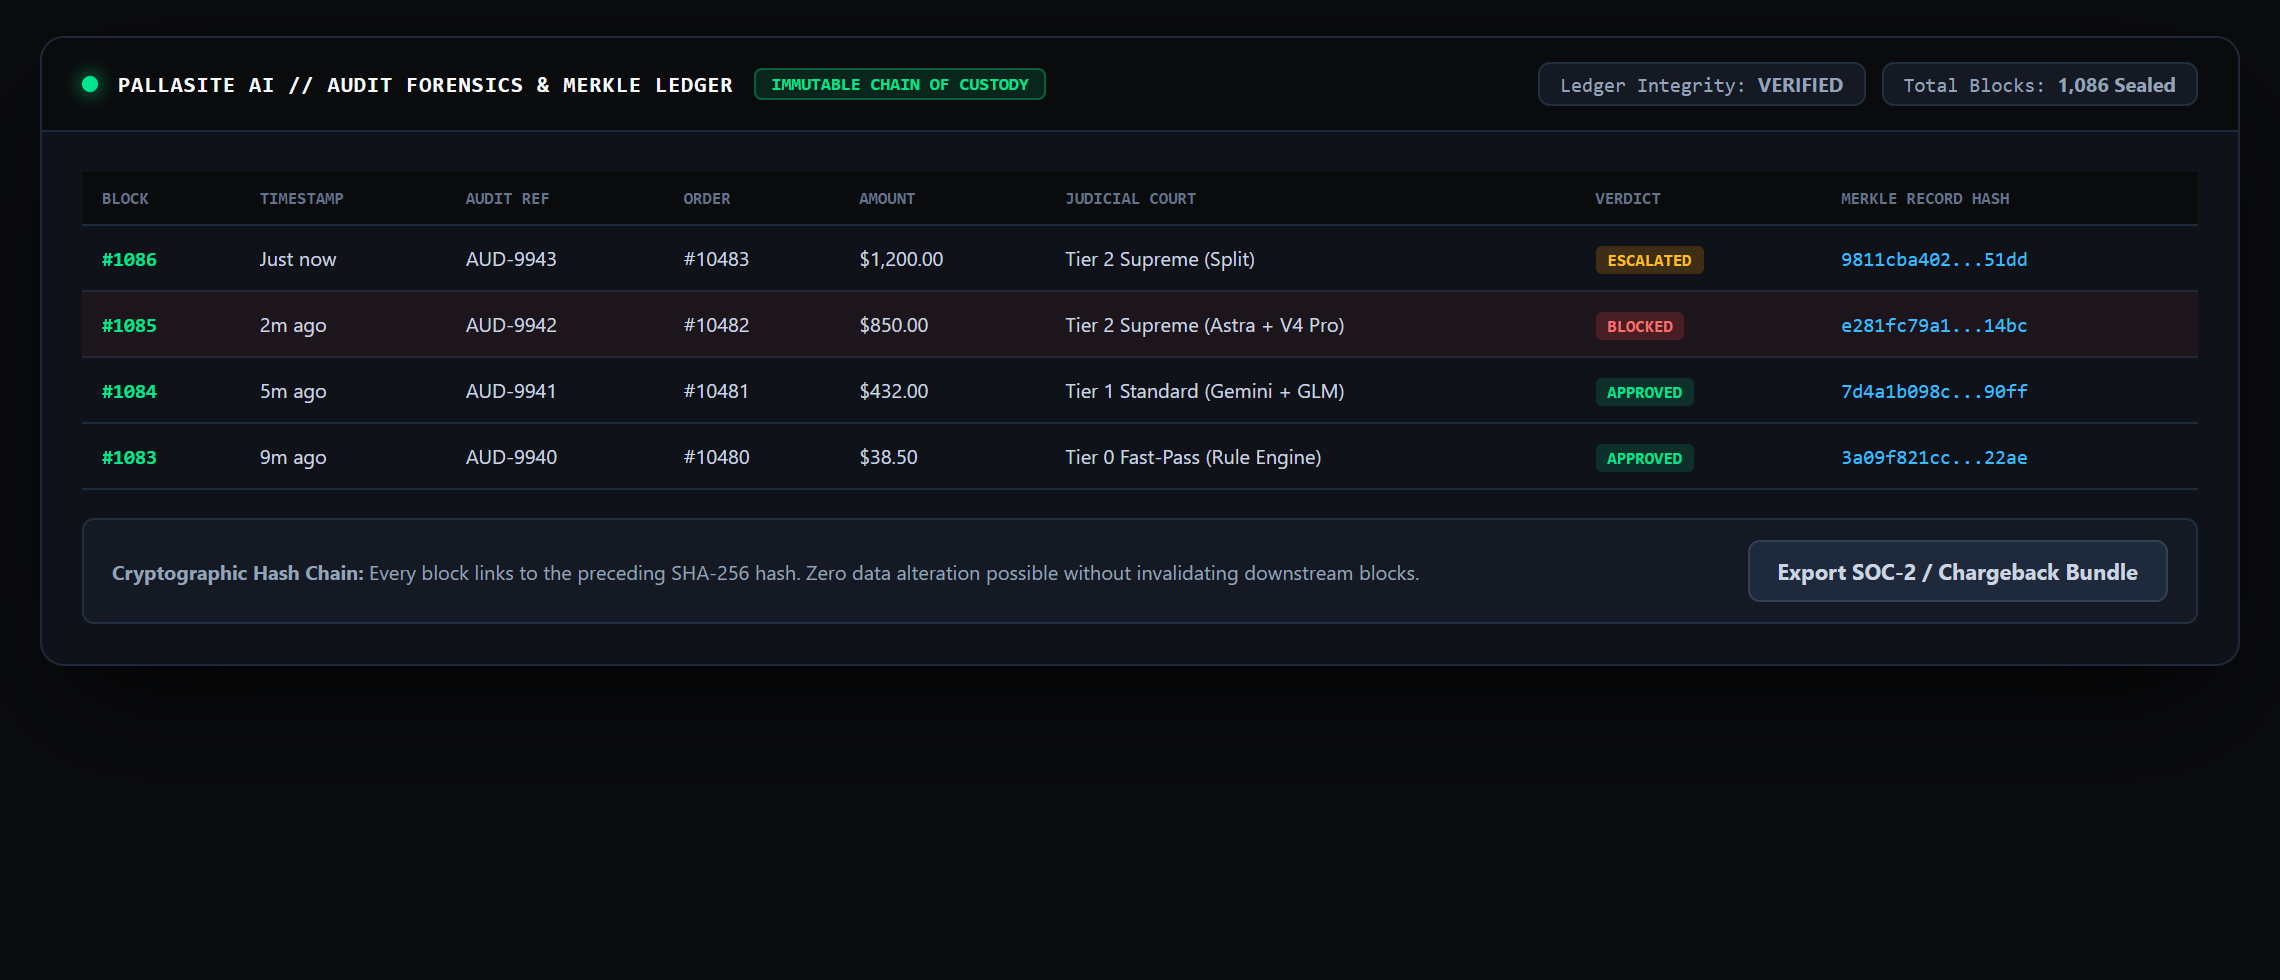2280x980 pixels.
Task: Select Tier 2 Supreme (Split) court cell
Action: click(x=1160, y=259)
